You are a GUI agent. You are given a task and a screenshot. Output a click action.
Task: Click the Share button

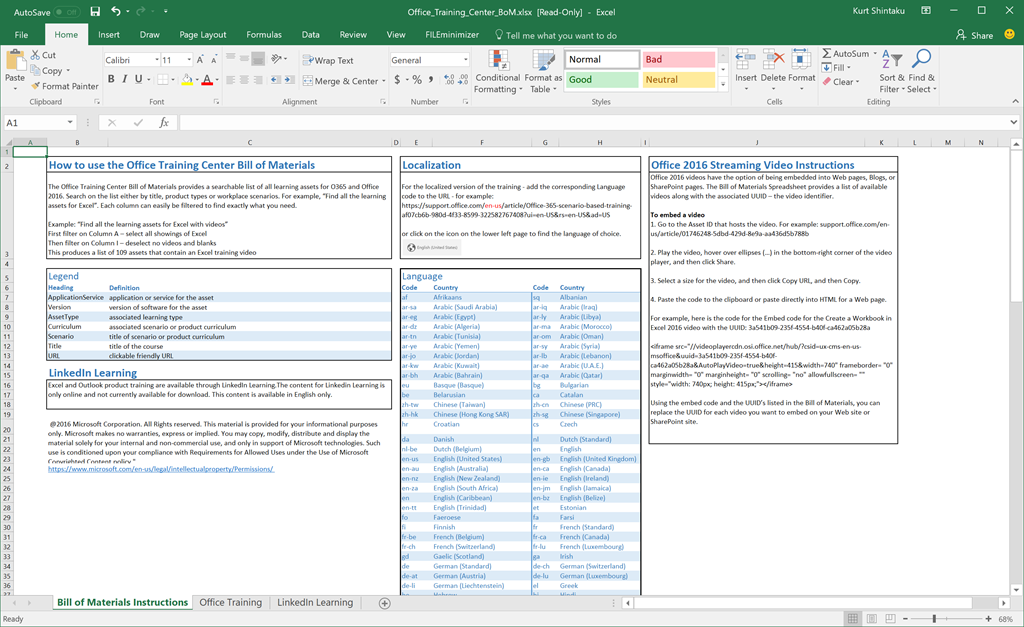point(974,35)
